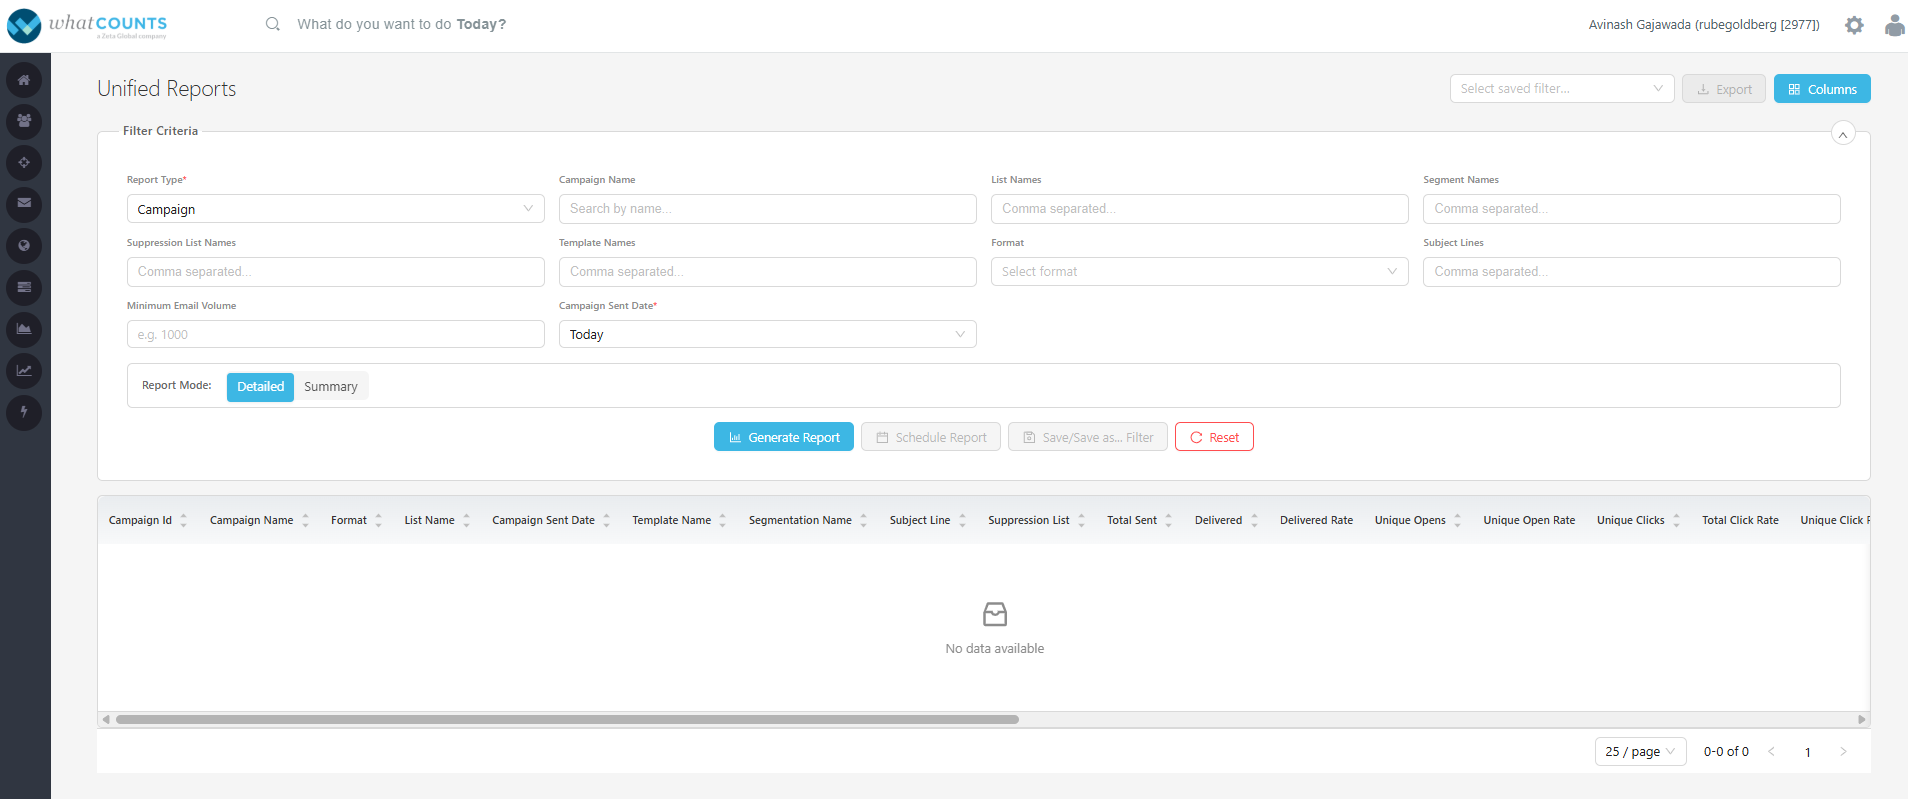Click the horizontal table scrollbar

tap(567, 719)
